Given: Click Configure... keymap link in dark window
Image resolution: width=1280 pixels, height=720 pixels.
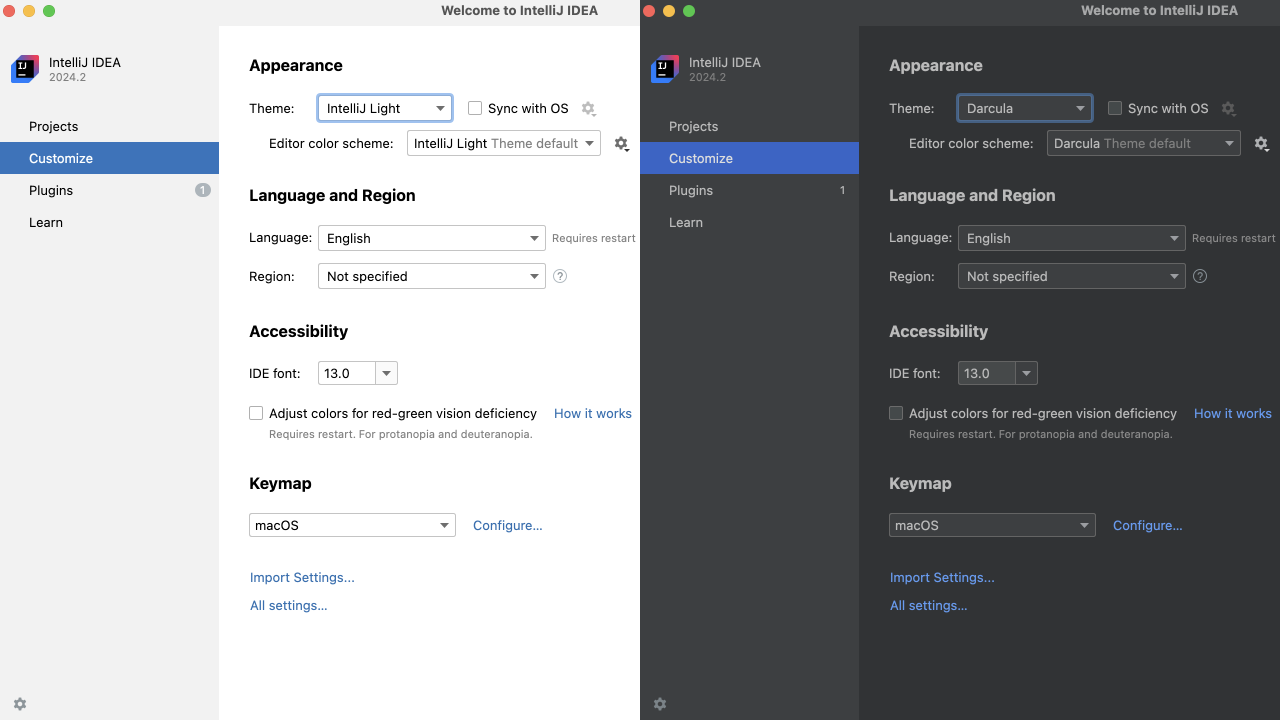Looking at the screenshot, I should (1148, 525).
